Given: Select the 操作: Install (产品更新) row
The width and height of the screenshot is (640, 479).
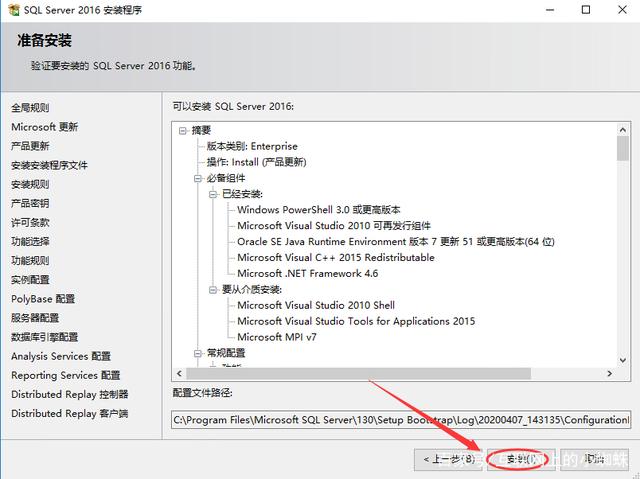Looking at the screenshot, I should point(256,162).
